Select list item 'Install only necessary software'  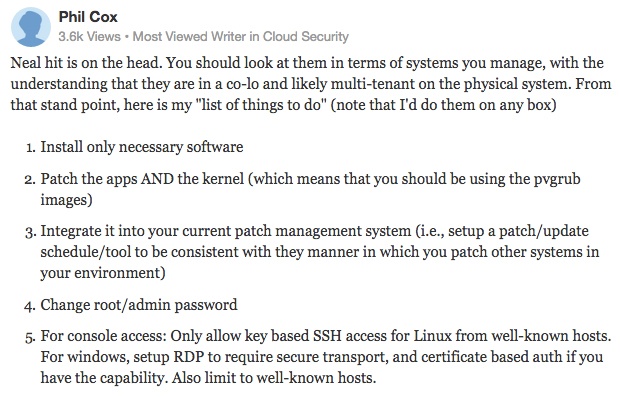coord(142,147)
